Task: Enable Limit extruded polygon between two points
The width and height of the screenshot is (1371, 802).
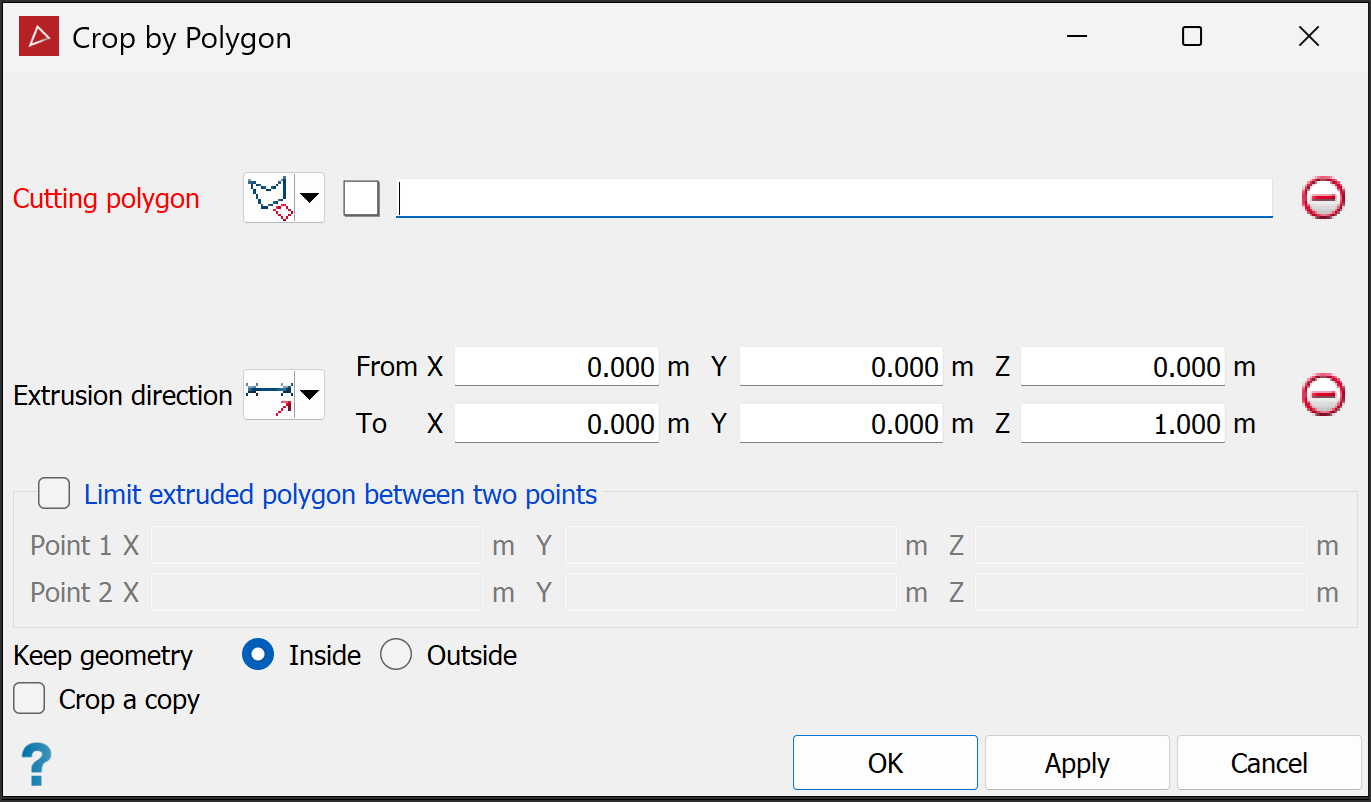Action: pyautogui.click(x=54, y=494)
